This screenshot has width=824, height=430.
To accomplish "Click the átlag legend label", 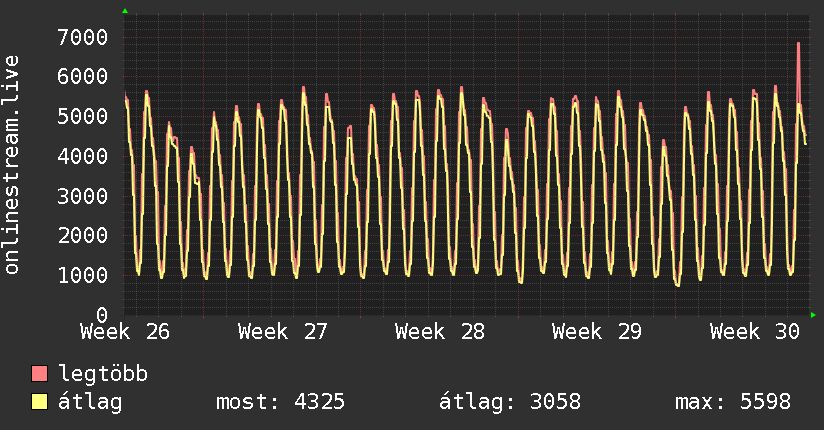I will (90, 402).
